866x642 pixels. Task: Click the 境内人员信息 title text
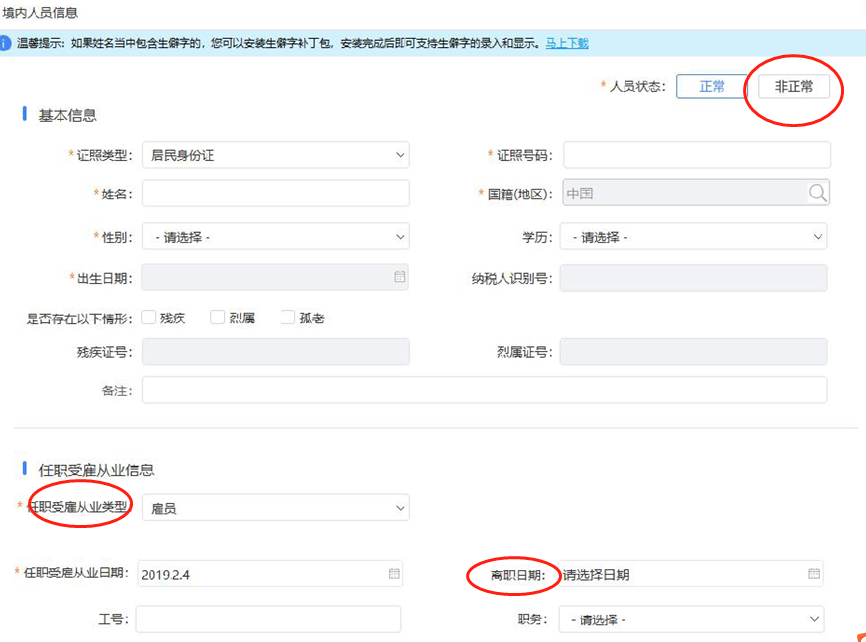click(x=40, y=13)
